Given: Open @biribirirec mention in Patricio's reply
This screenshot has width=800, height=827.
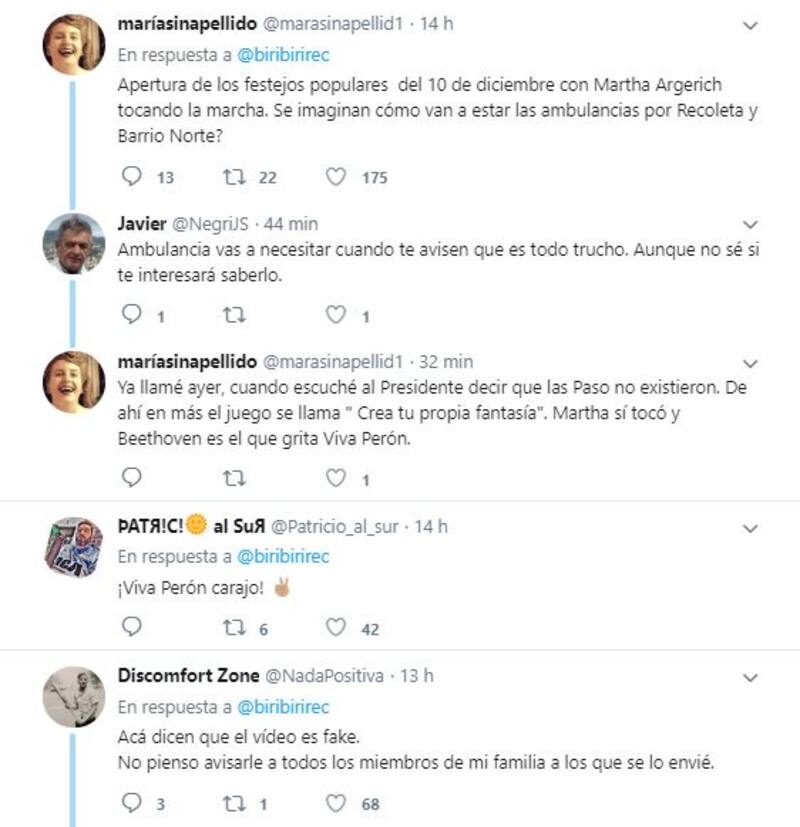Looking at the screenshot, I should (283, 556).
